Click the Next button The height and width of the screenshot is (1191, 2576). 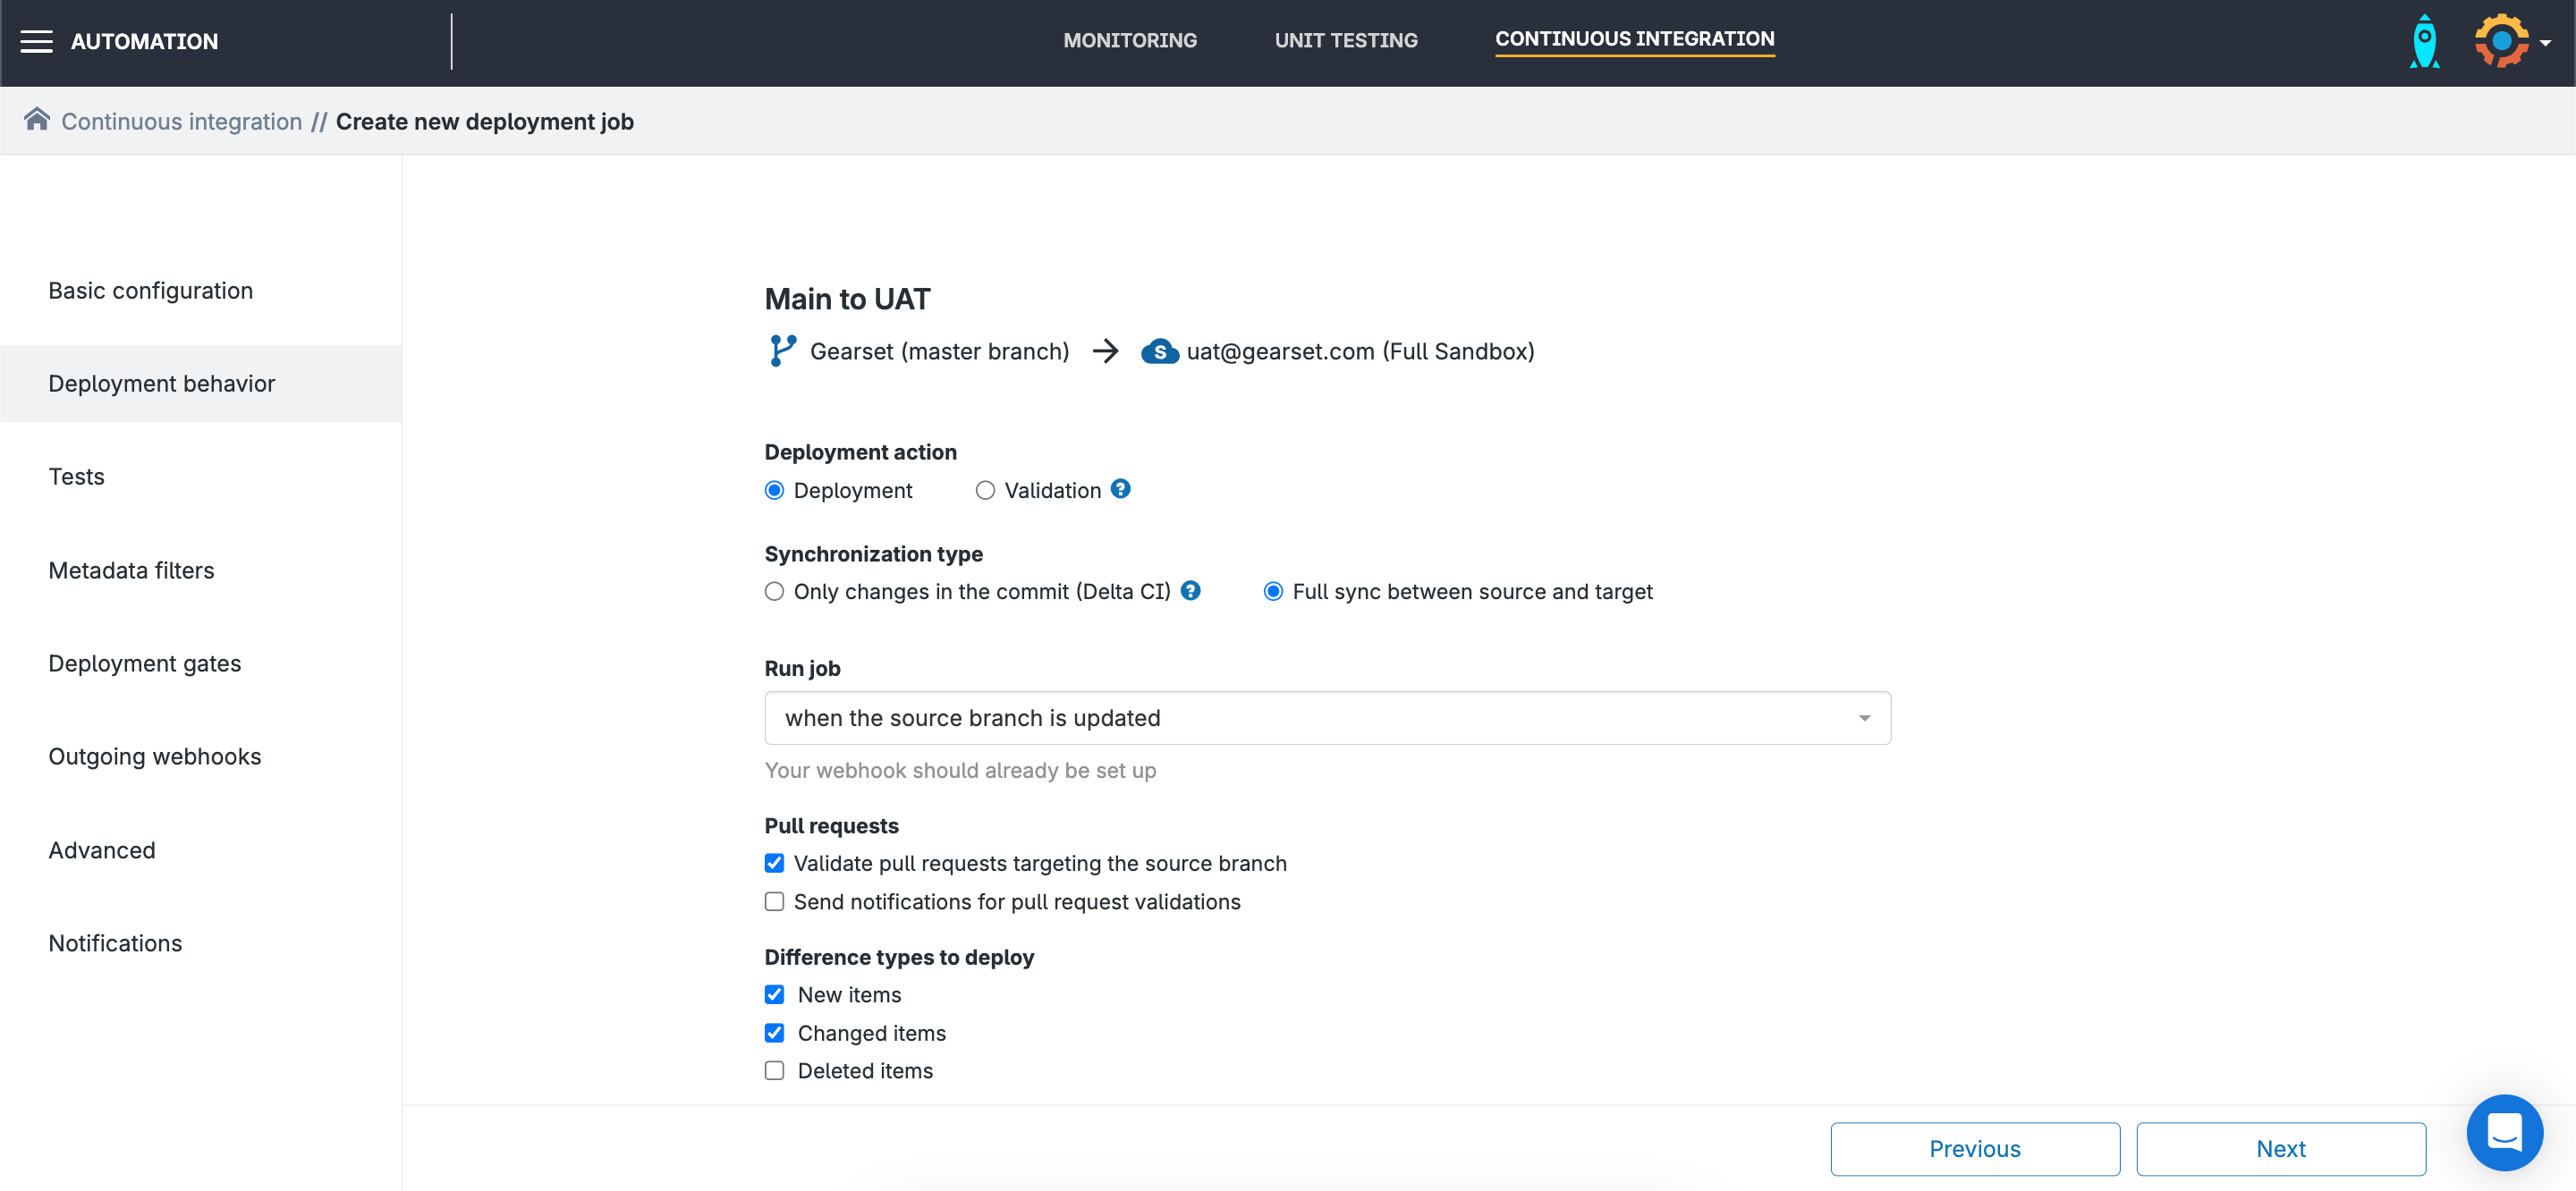click(x=2280, y=1149)
